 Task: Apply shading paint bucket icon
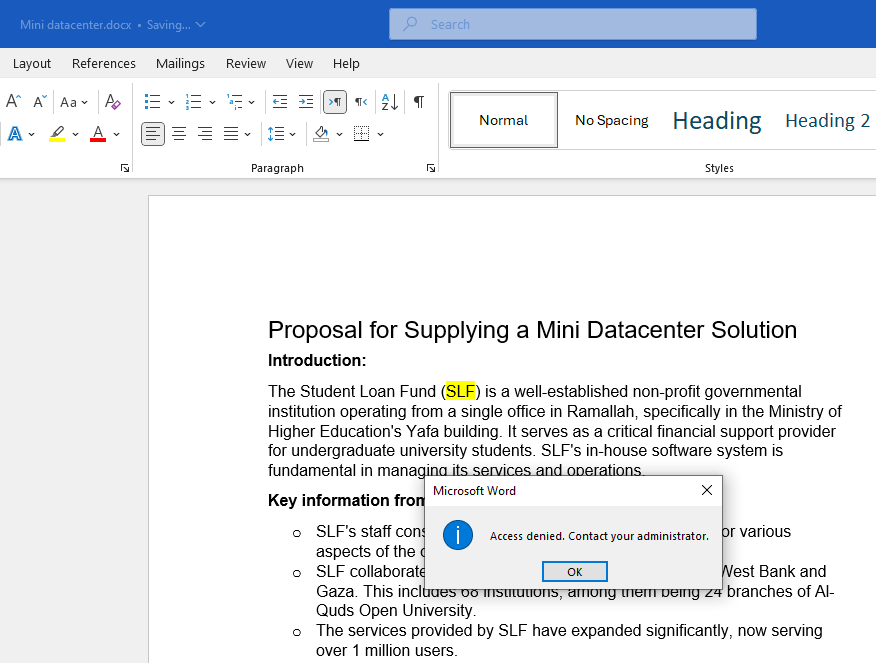pyautogui.click(x=321, y=134)
